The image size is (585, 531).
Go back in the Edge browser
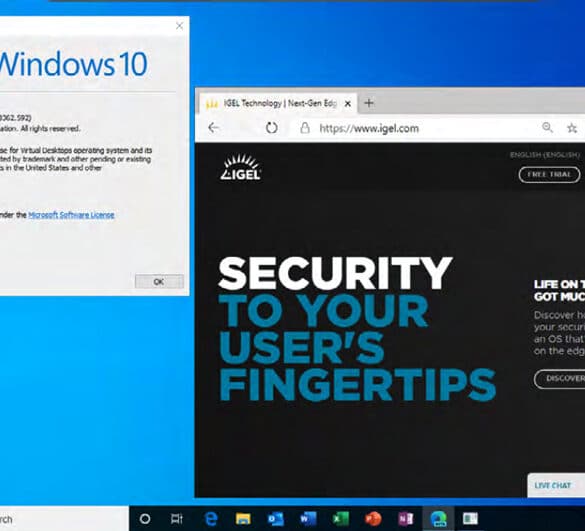[x=213, y=128]
